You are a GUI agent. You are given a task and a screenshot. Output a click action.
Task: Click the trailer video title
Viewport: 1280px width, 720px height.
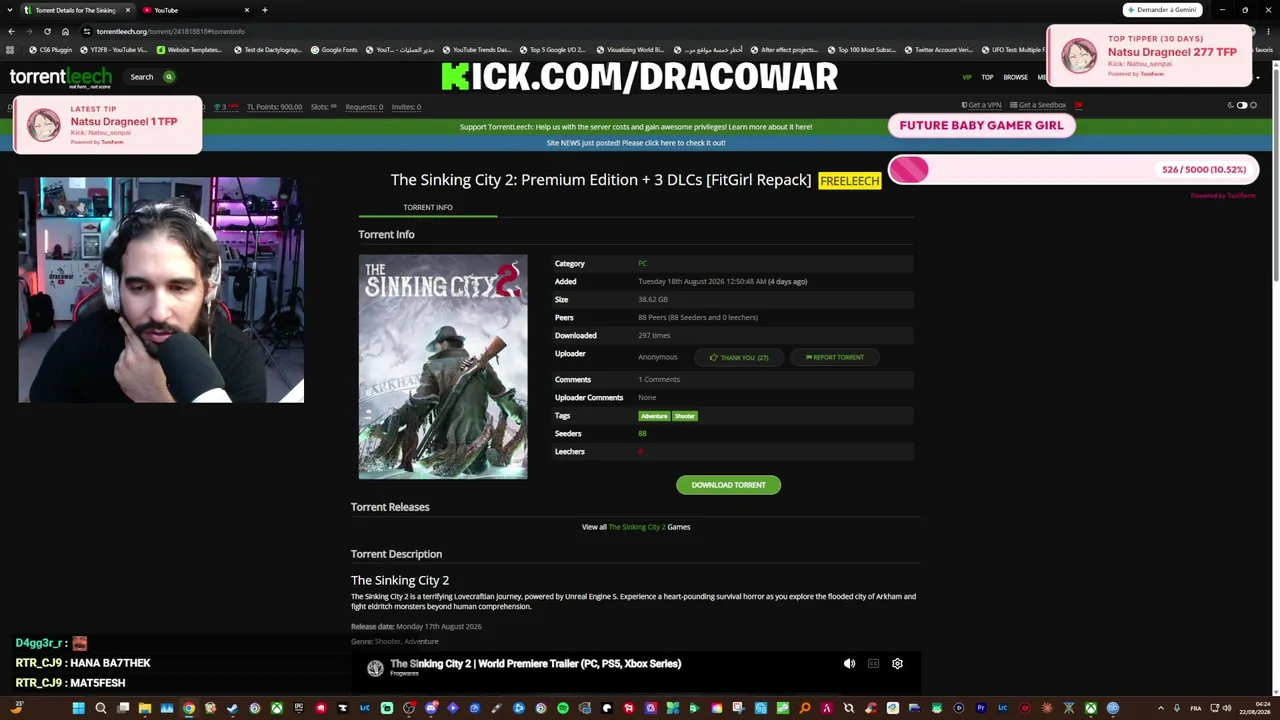[x=535, y=663]
